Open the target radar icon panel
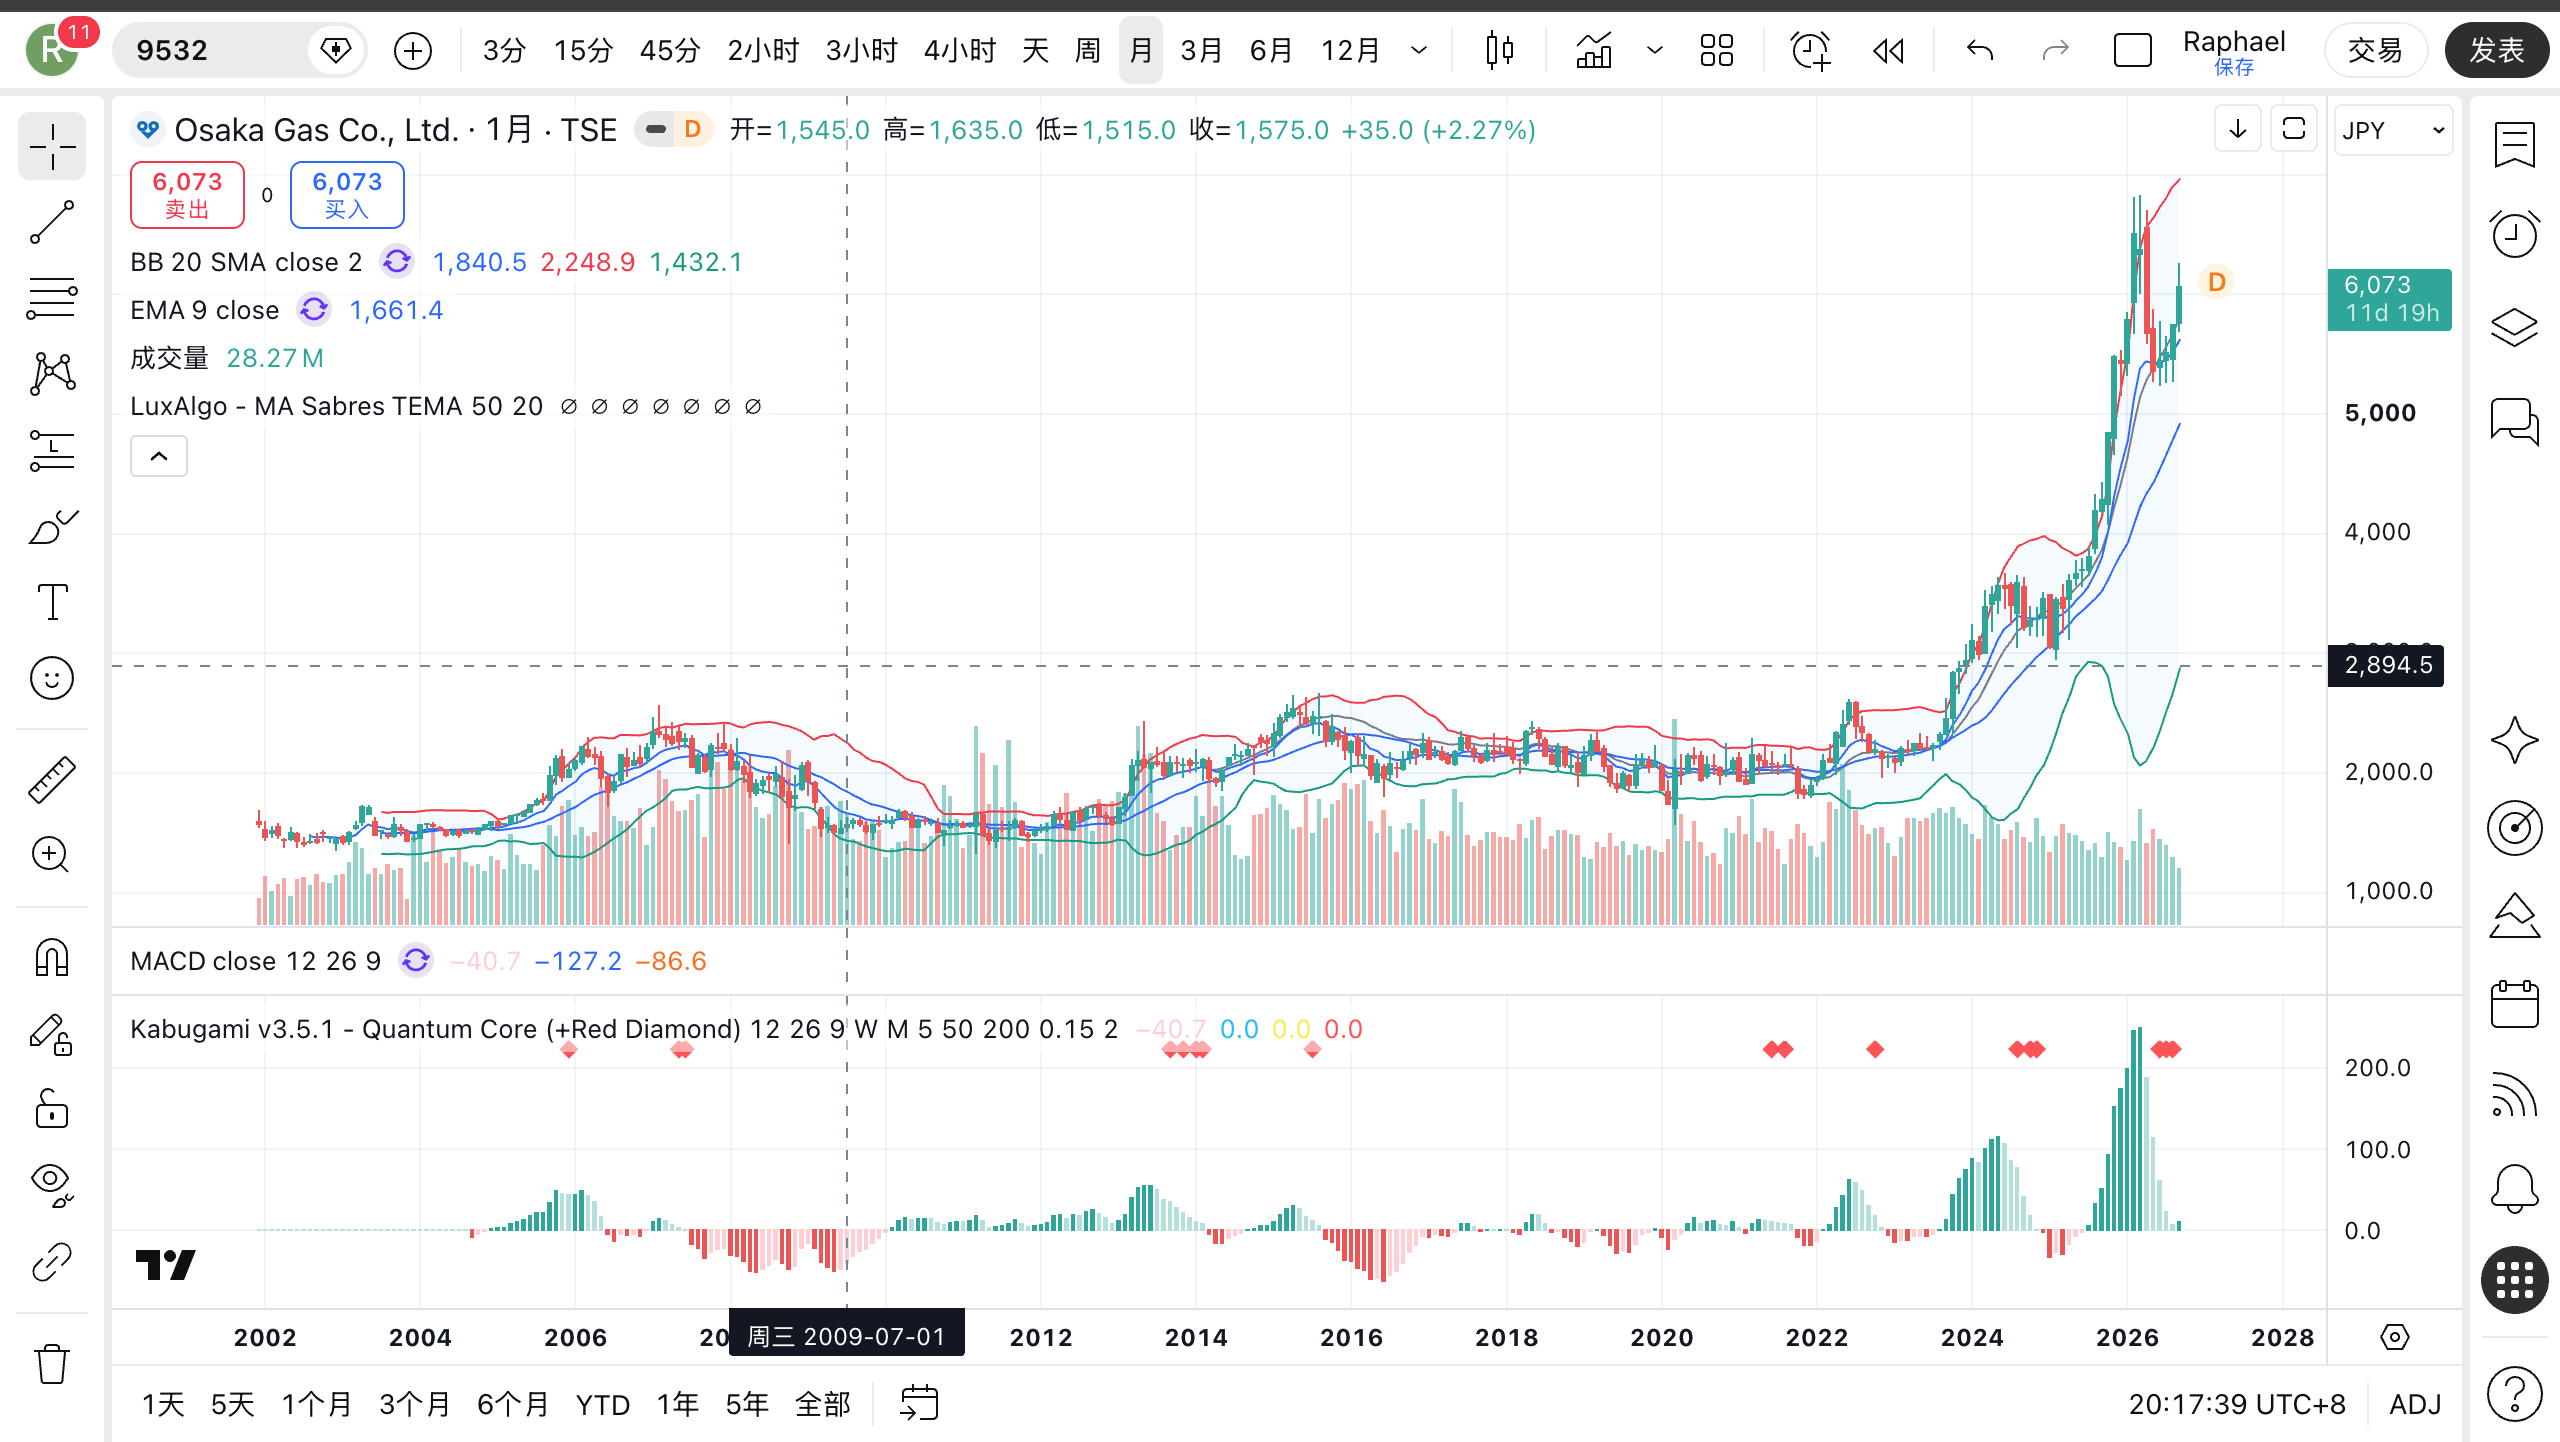The image size is (2560, 1442). (2514, 828)
